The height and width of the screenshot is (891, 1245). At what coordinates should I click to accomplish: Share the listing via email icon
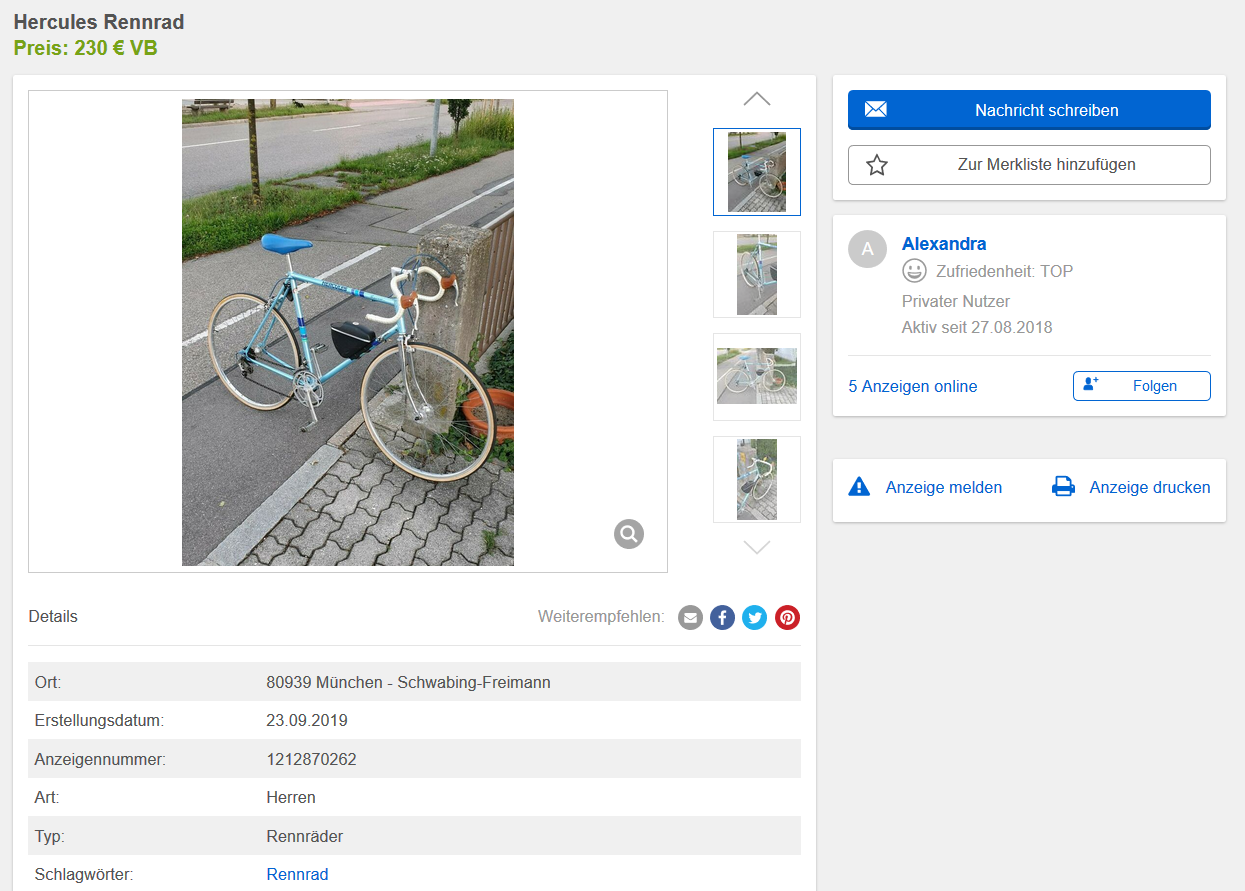690,618
